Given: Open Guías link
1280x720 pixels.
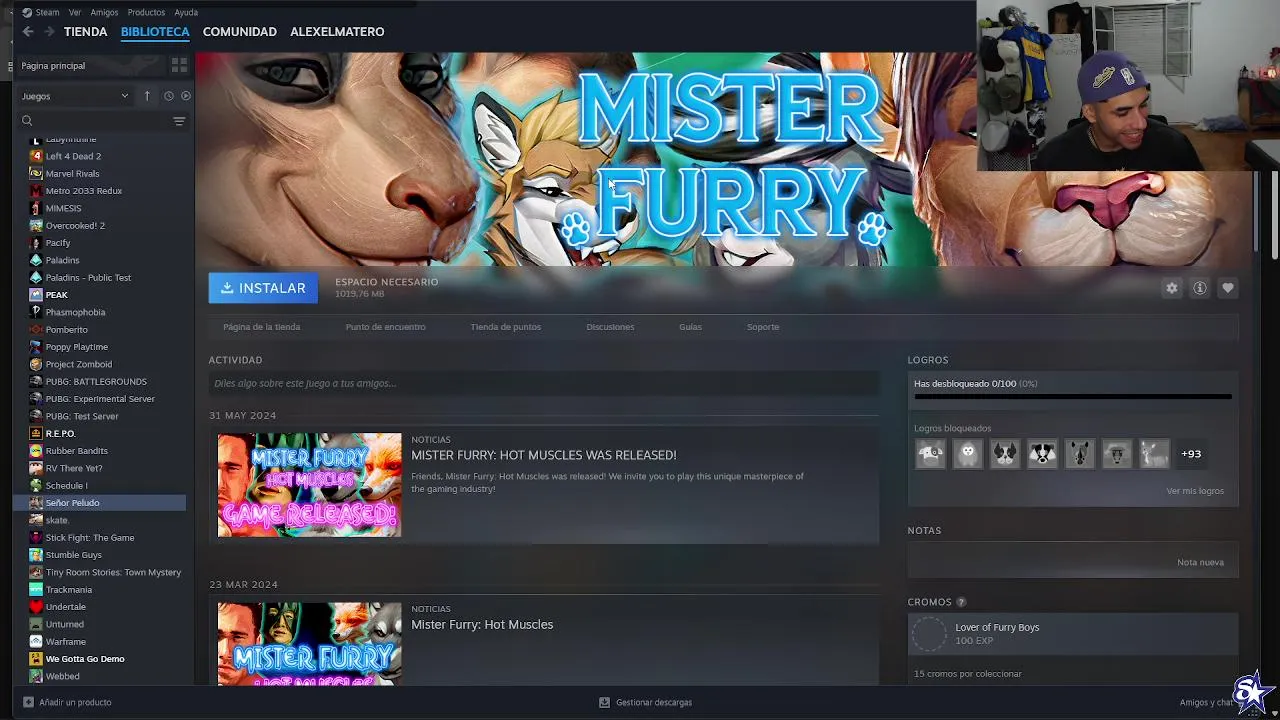Looking at the screenshot, I should coord(690,327).
